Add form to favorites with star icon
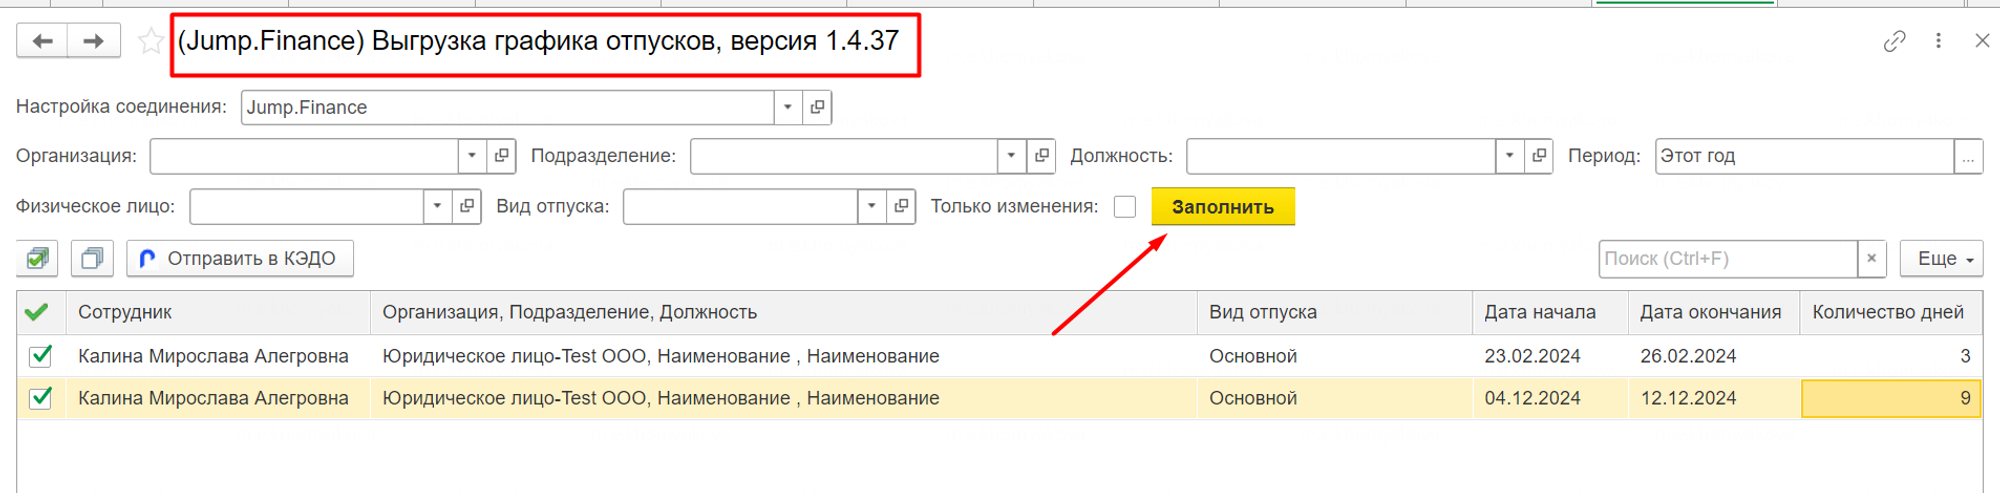The image size is (2000, 493). point(150,41)
